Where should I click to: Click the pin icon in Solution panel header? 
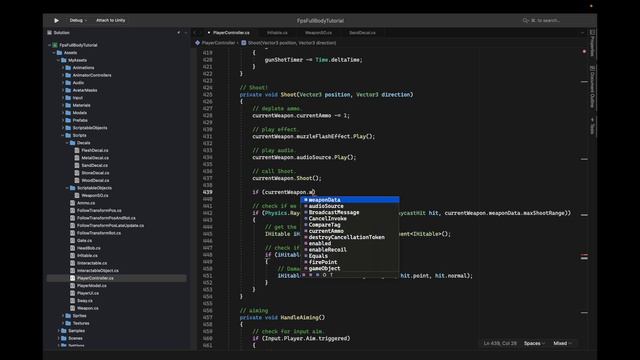(x=178, y=33)
